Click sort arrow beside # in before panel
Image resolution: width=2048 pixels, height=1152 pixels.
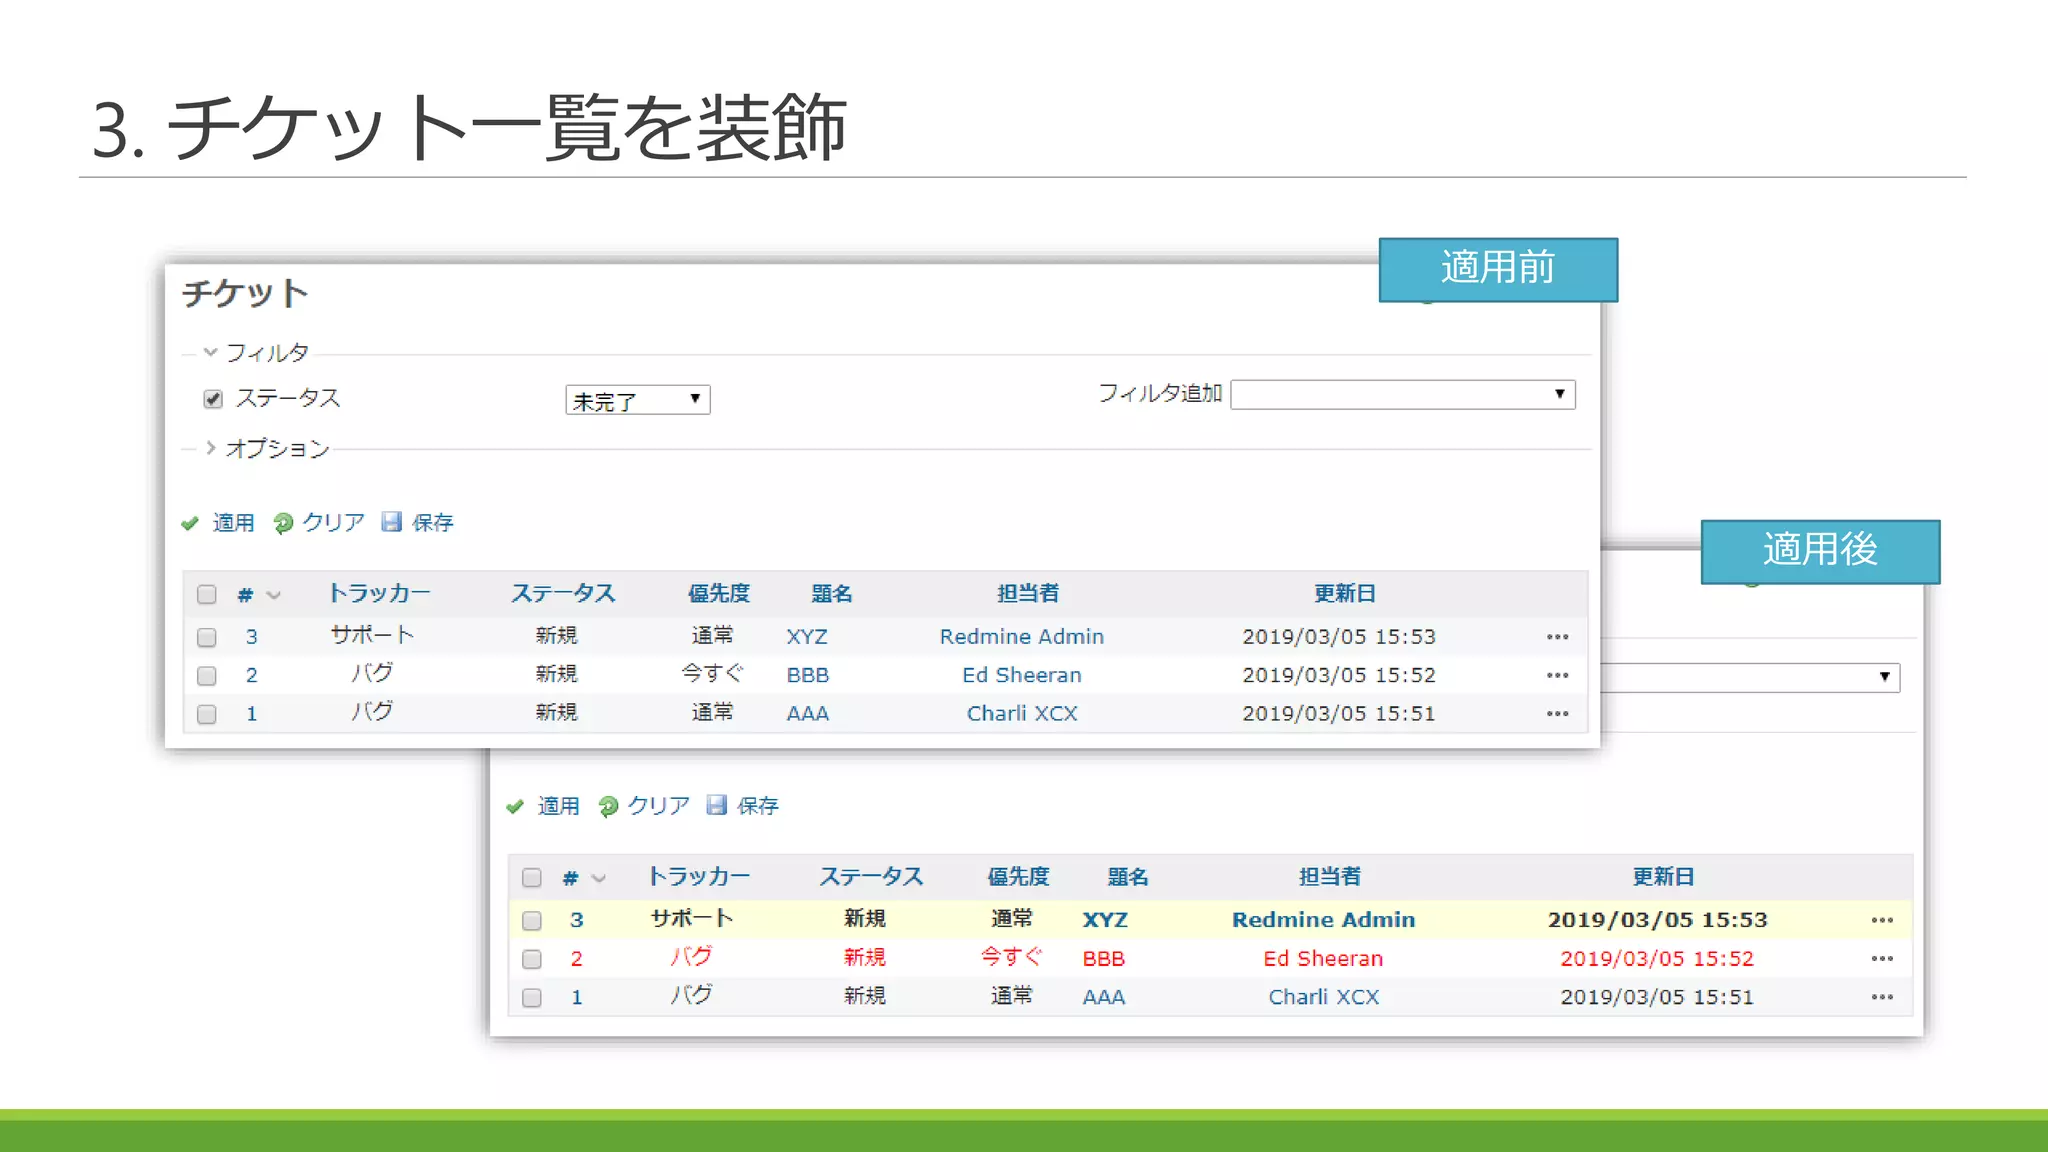pyautogui.click(x=273, y=595)
